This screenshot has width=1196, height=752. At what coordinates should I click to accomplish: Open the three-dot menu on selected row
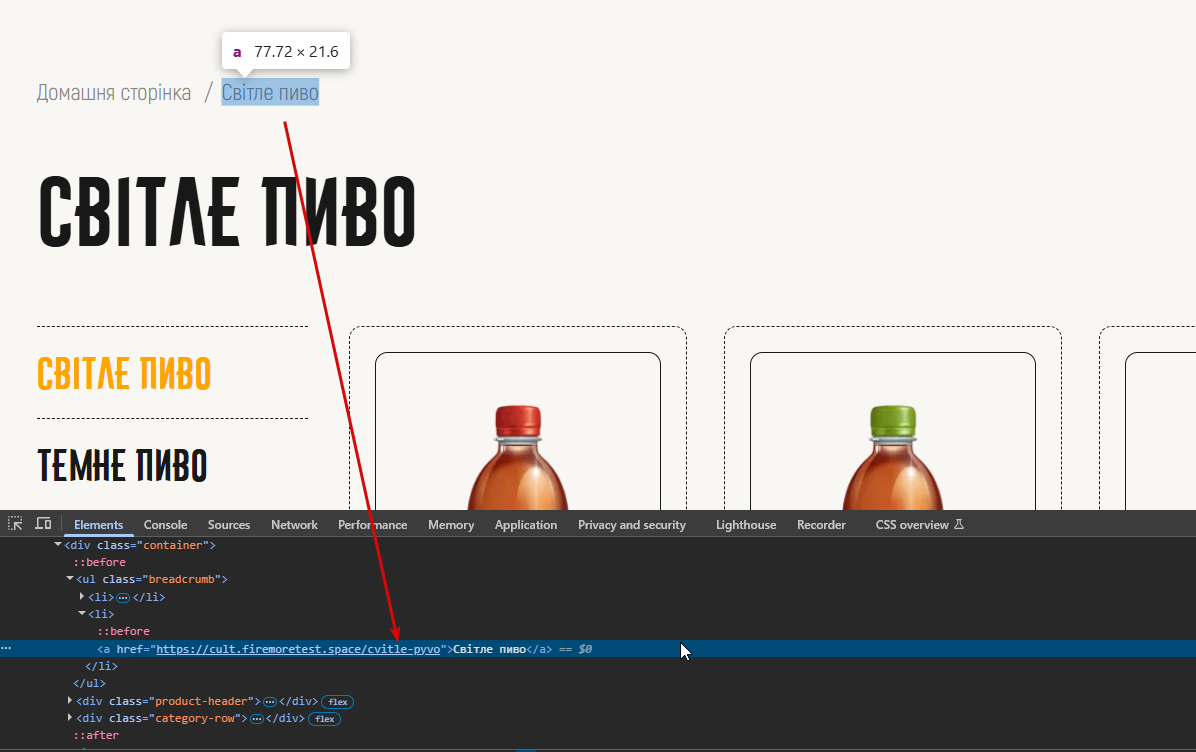pyautogui.click(x=6, y=648)
